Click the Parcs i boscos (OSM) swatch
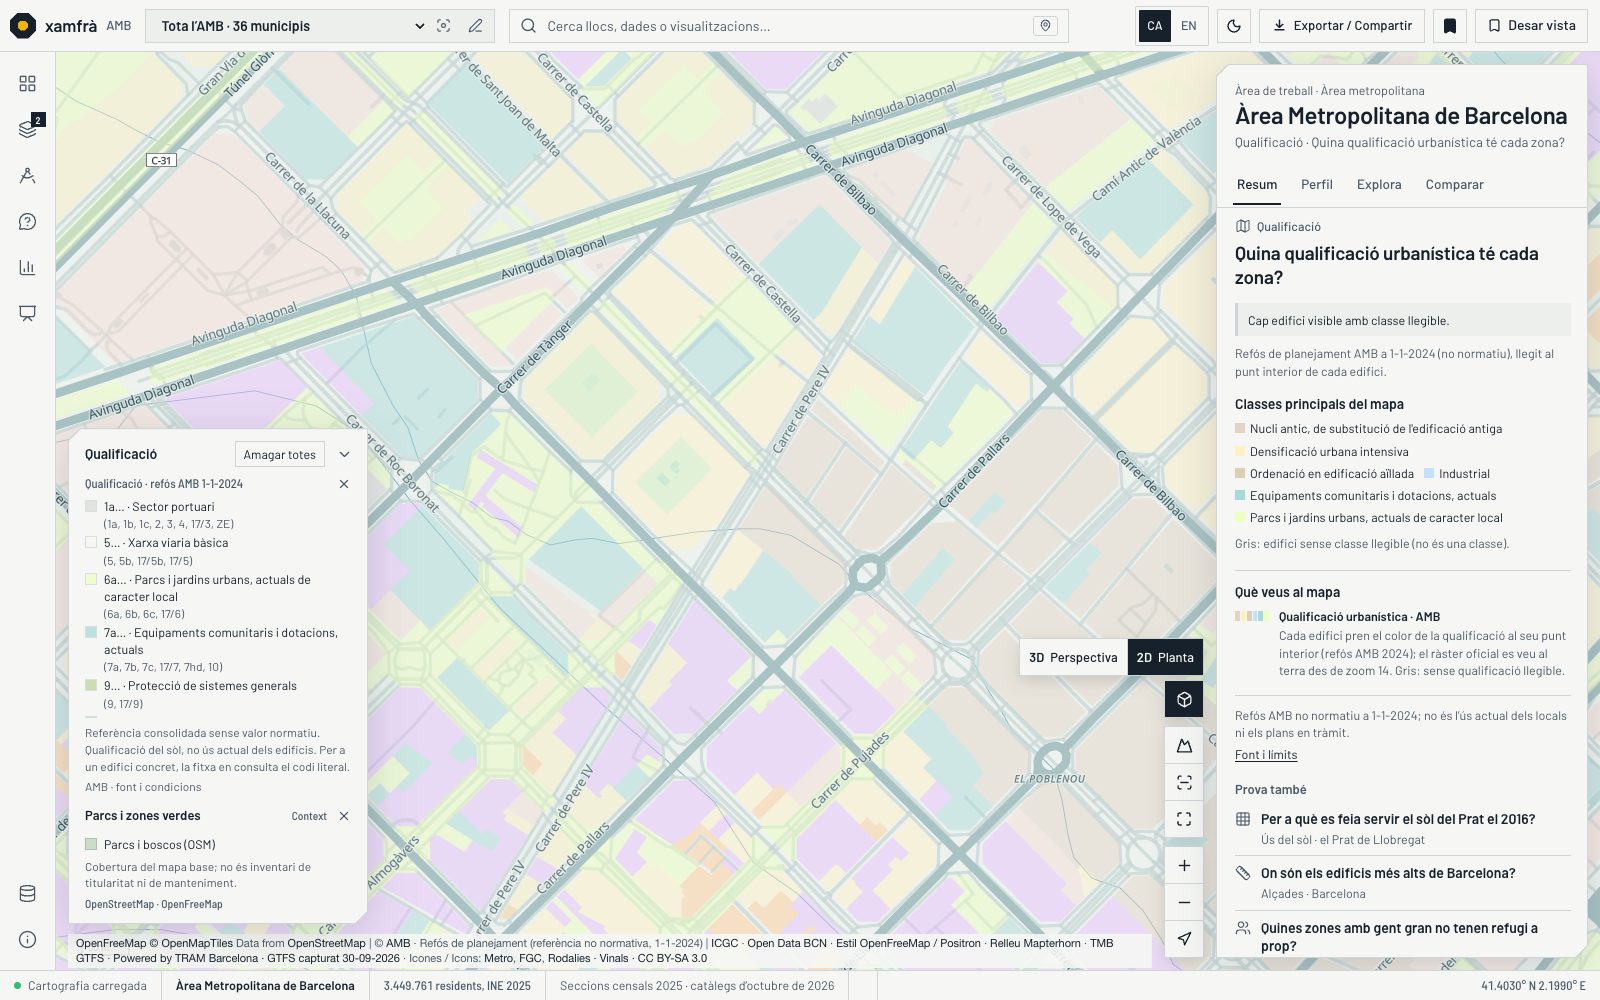1600x1000 pixels. tap(91, 845)
